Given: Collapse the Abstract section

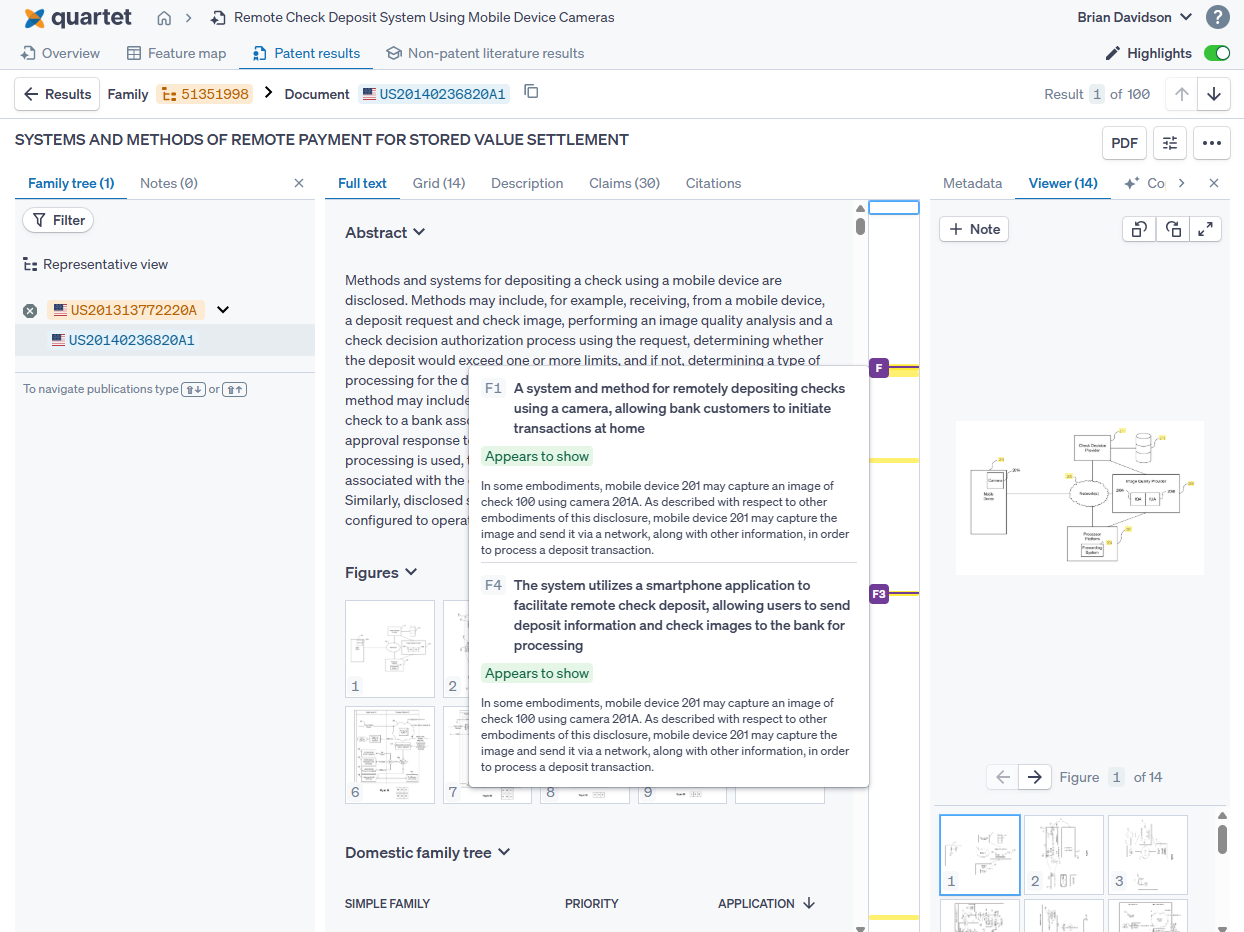Looking at the screenshot, I should [x=419, y=232].
